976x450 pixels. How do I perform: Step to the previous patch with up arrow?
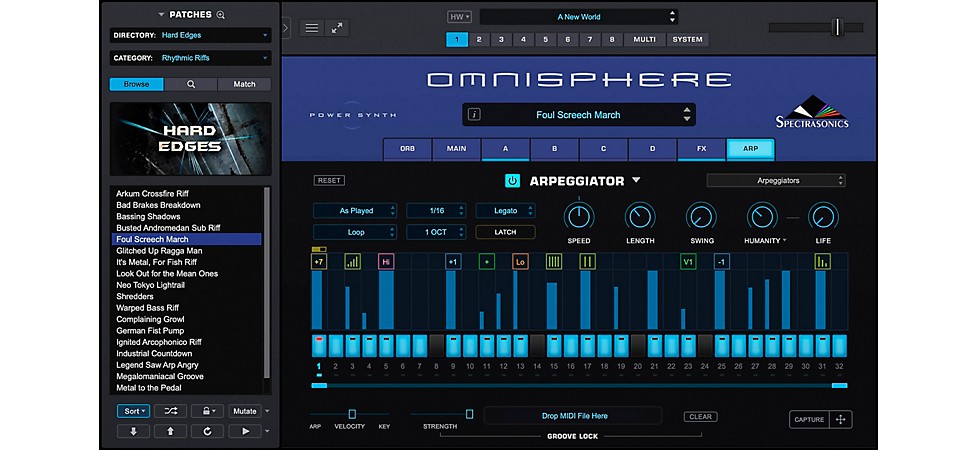point(170,431)
